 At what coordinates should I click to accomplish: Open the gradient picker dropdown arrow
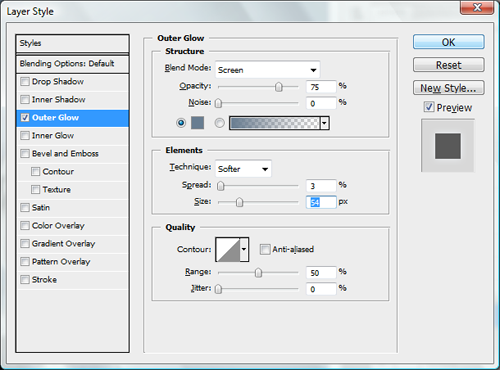324,123
